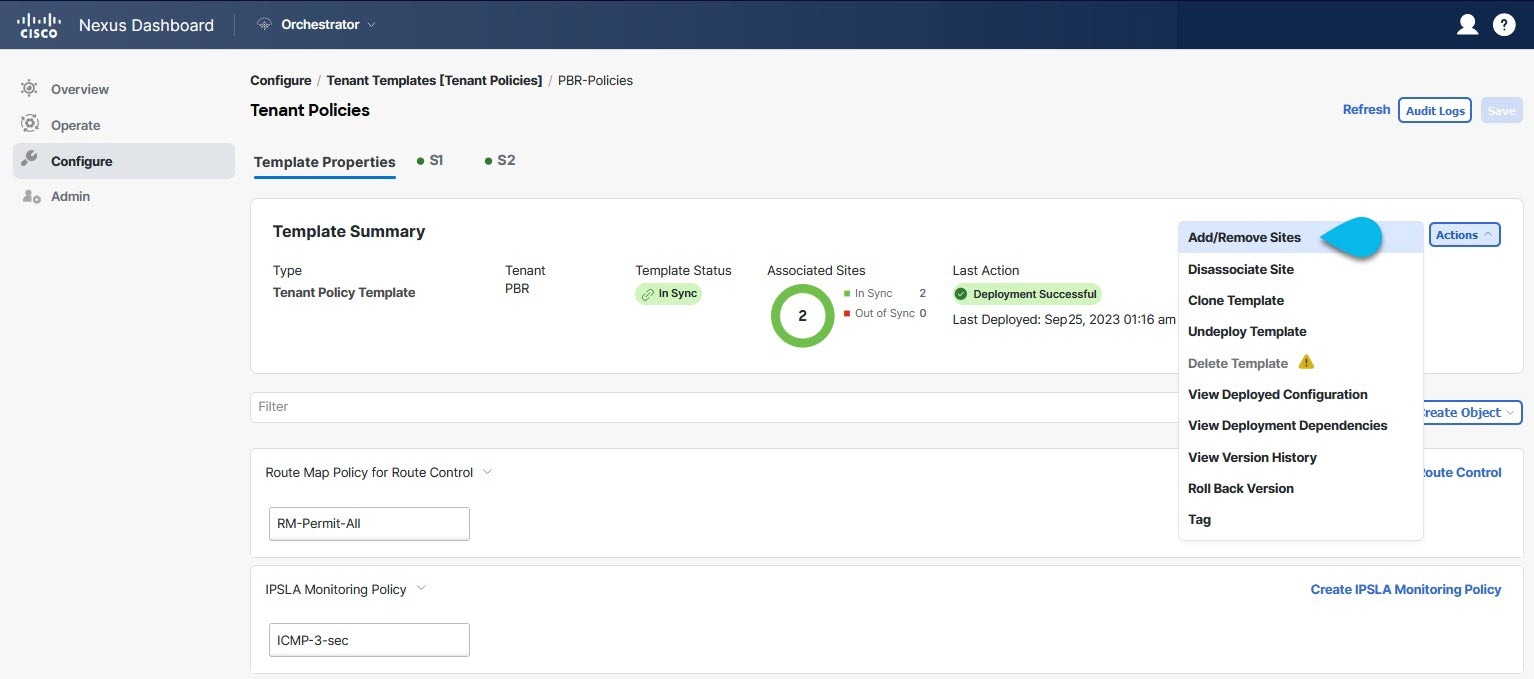Click the In Sync legend entry
Screen dimensions: 1534x679
click(884, 293)
